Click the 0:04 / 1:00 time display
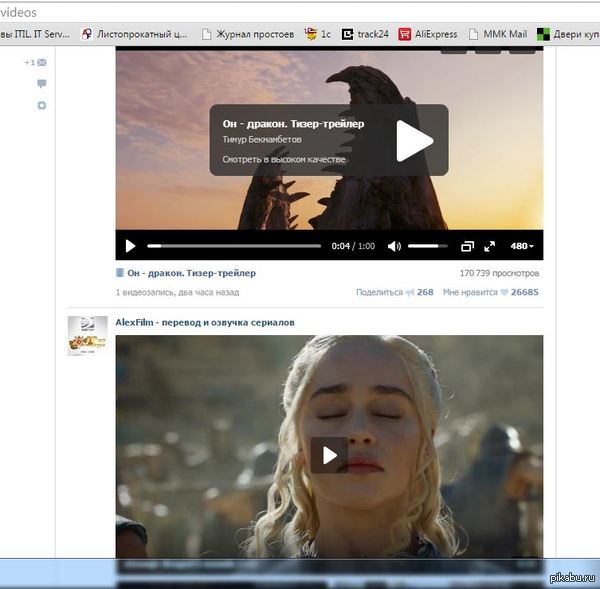The width and height of the screenshot is (600, 589). (353, 246)
